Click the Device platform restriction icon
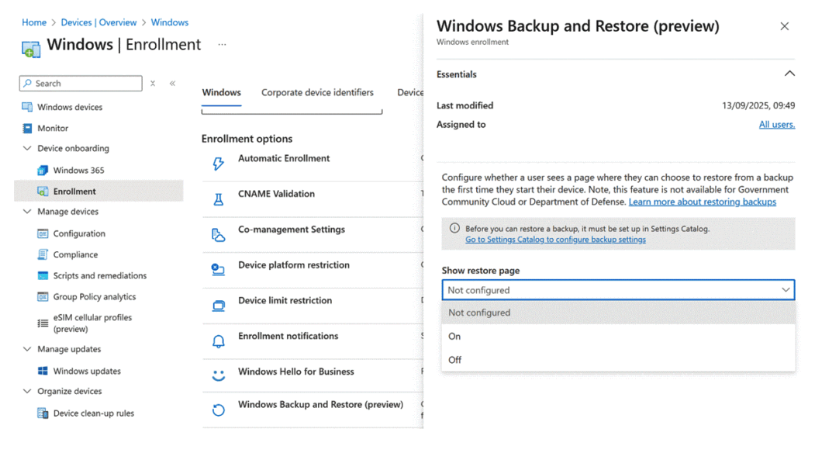The image size is (834, 453). [218, 270]
